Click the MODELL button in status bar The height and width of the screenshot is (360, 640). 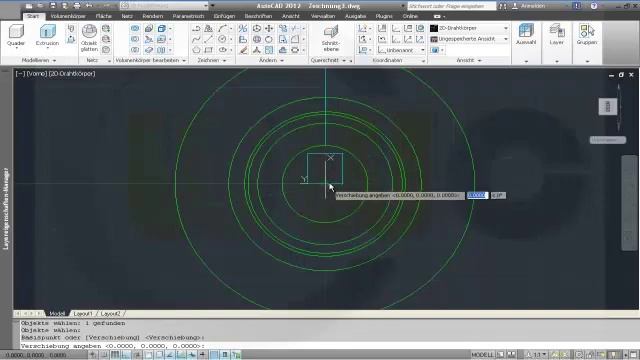pos(482,355)
